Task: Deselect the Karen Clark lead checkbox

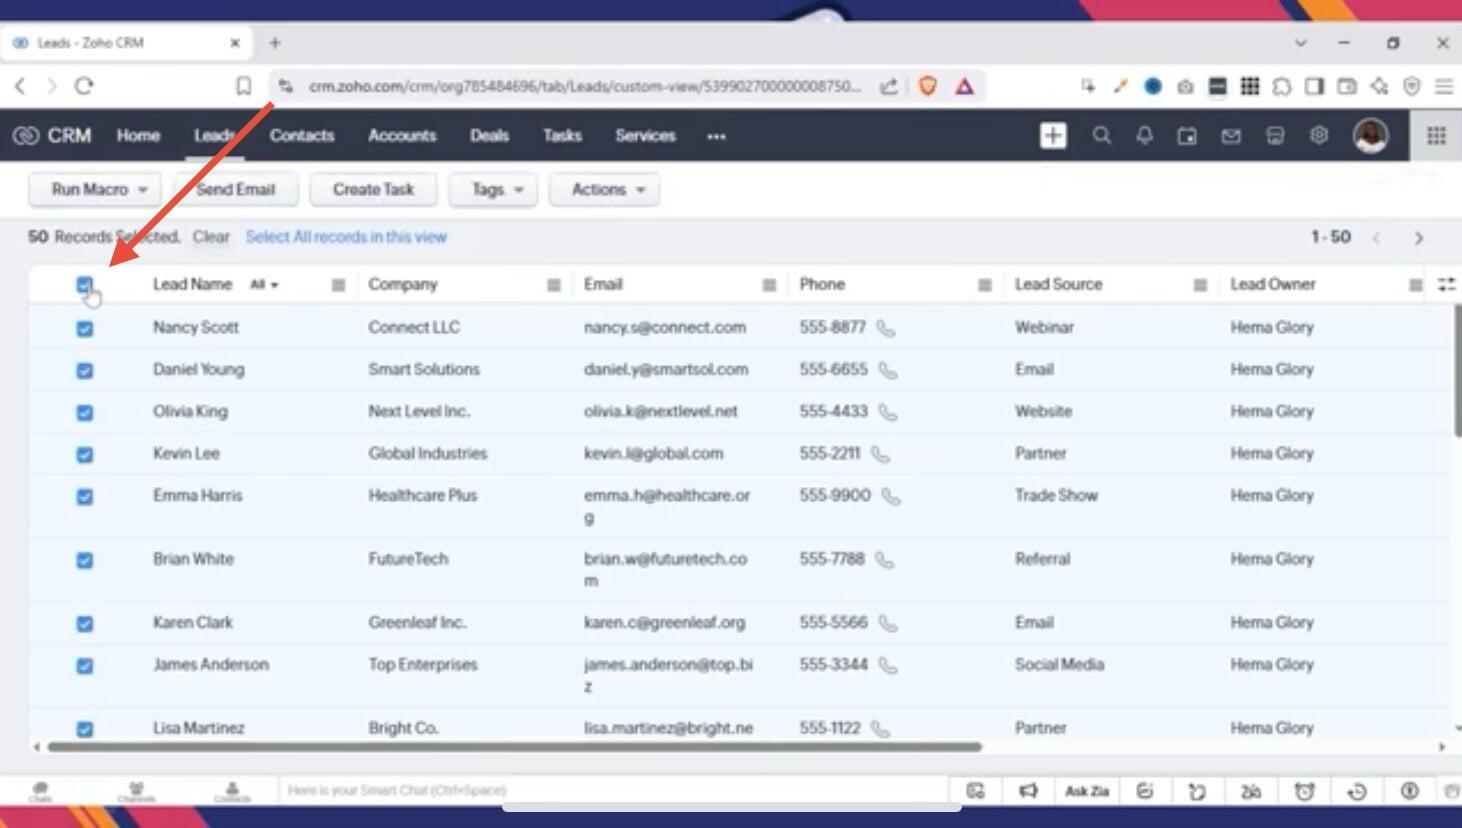Action: 85,624
